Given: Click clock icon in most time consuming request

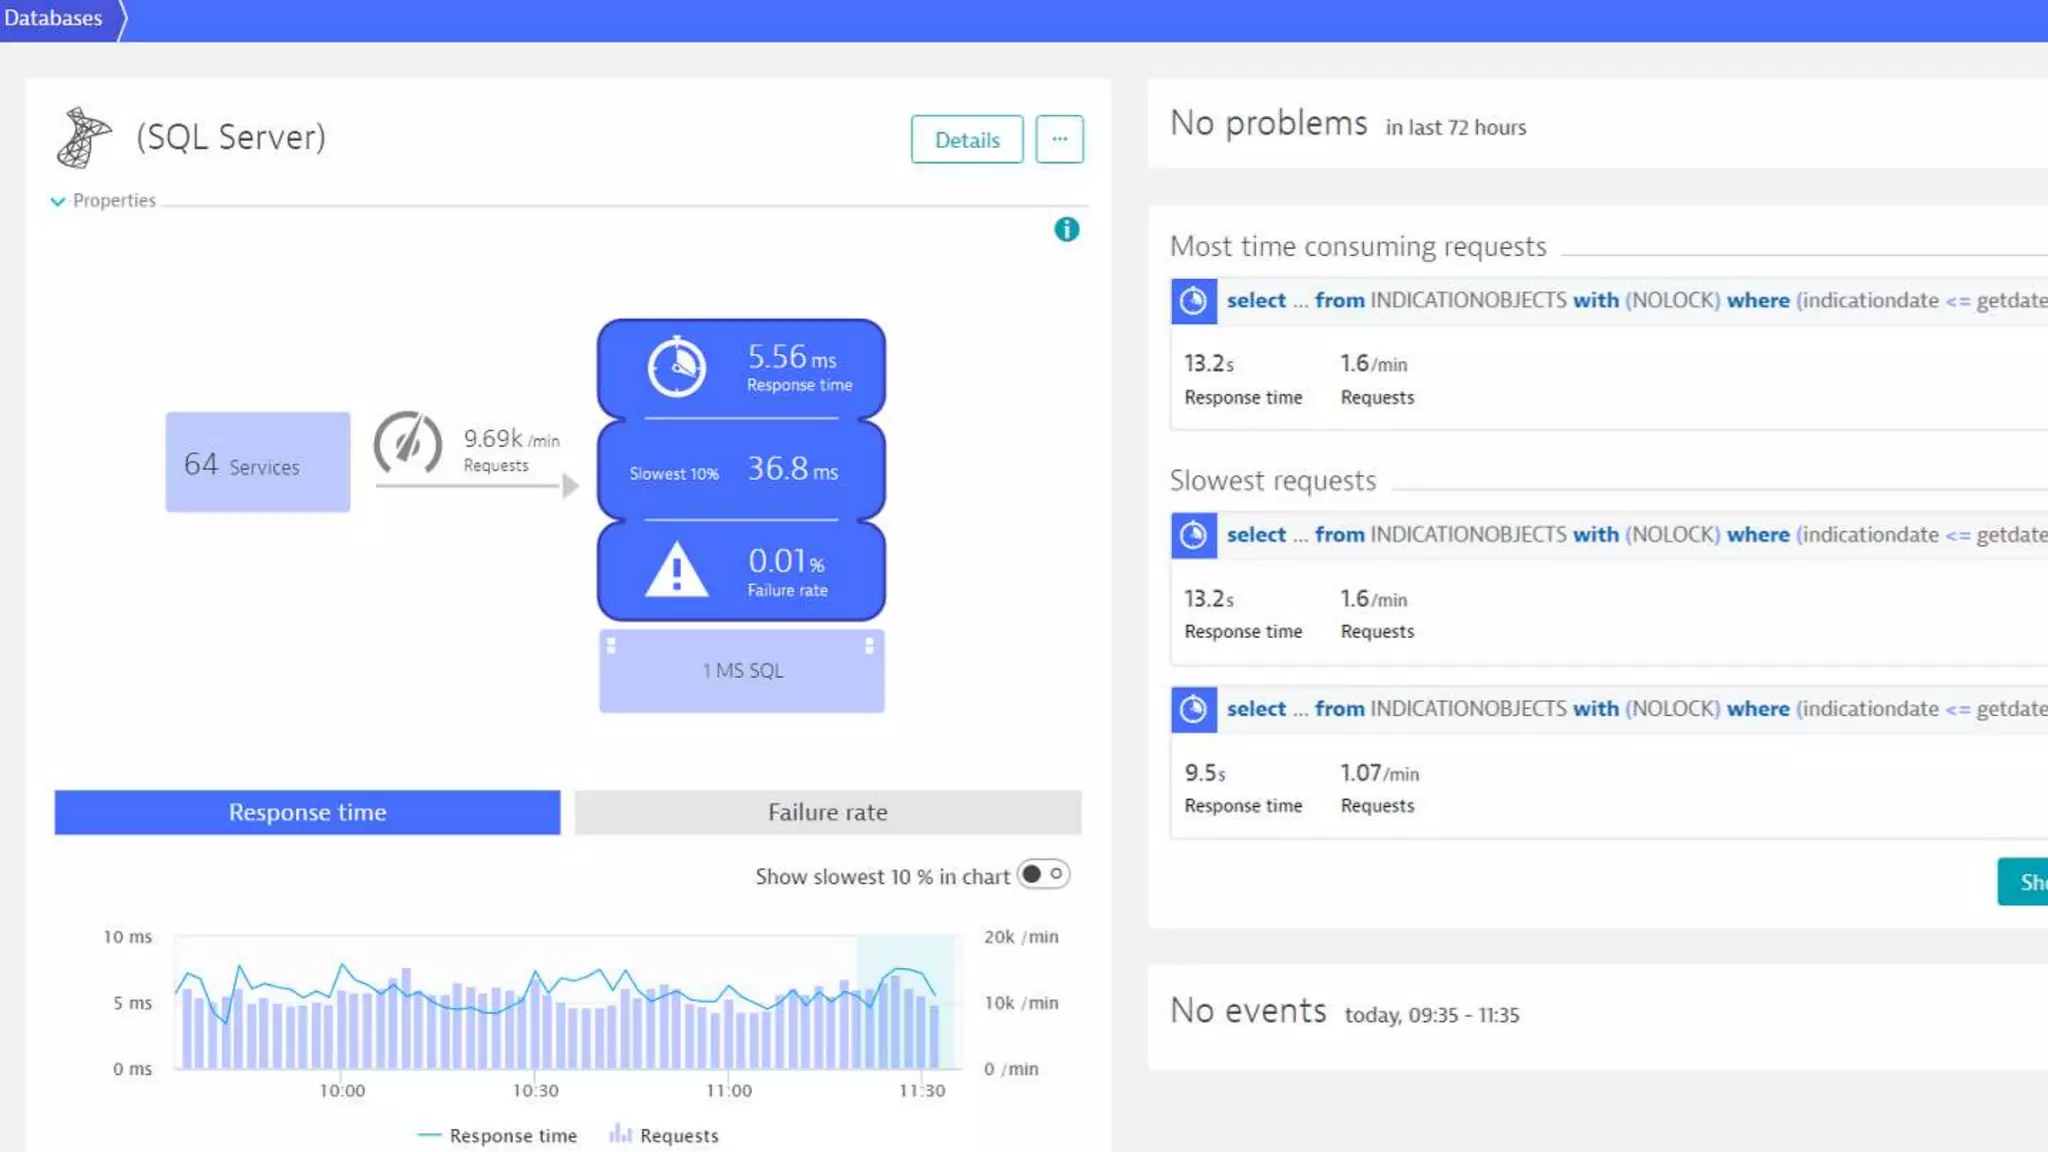Looking at the screenshot, I should 1193,301.
